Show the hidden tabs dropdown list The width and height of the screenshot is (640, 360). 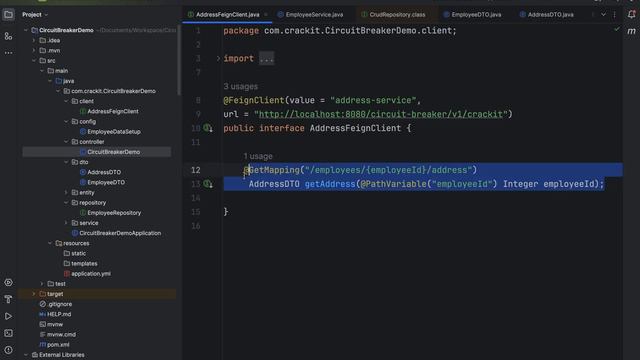(x=603, y=15)
